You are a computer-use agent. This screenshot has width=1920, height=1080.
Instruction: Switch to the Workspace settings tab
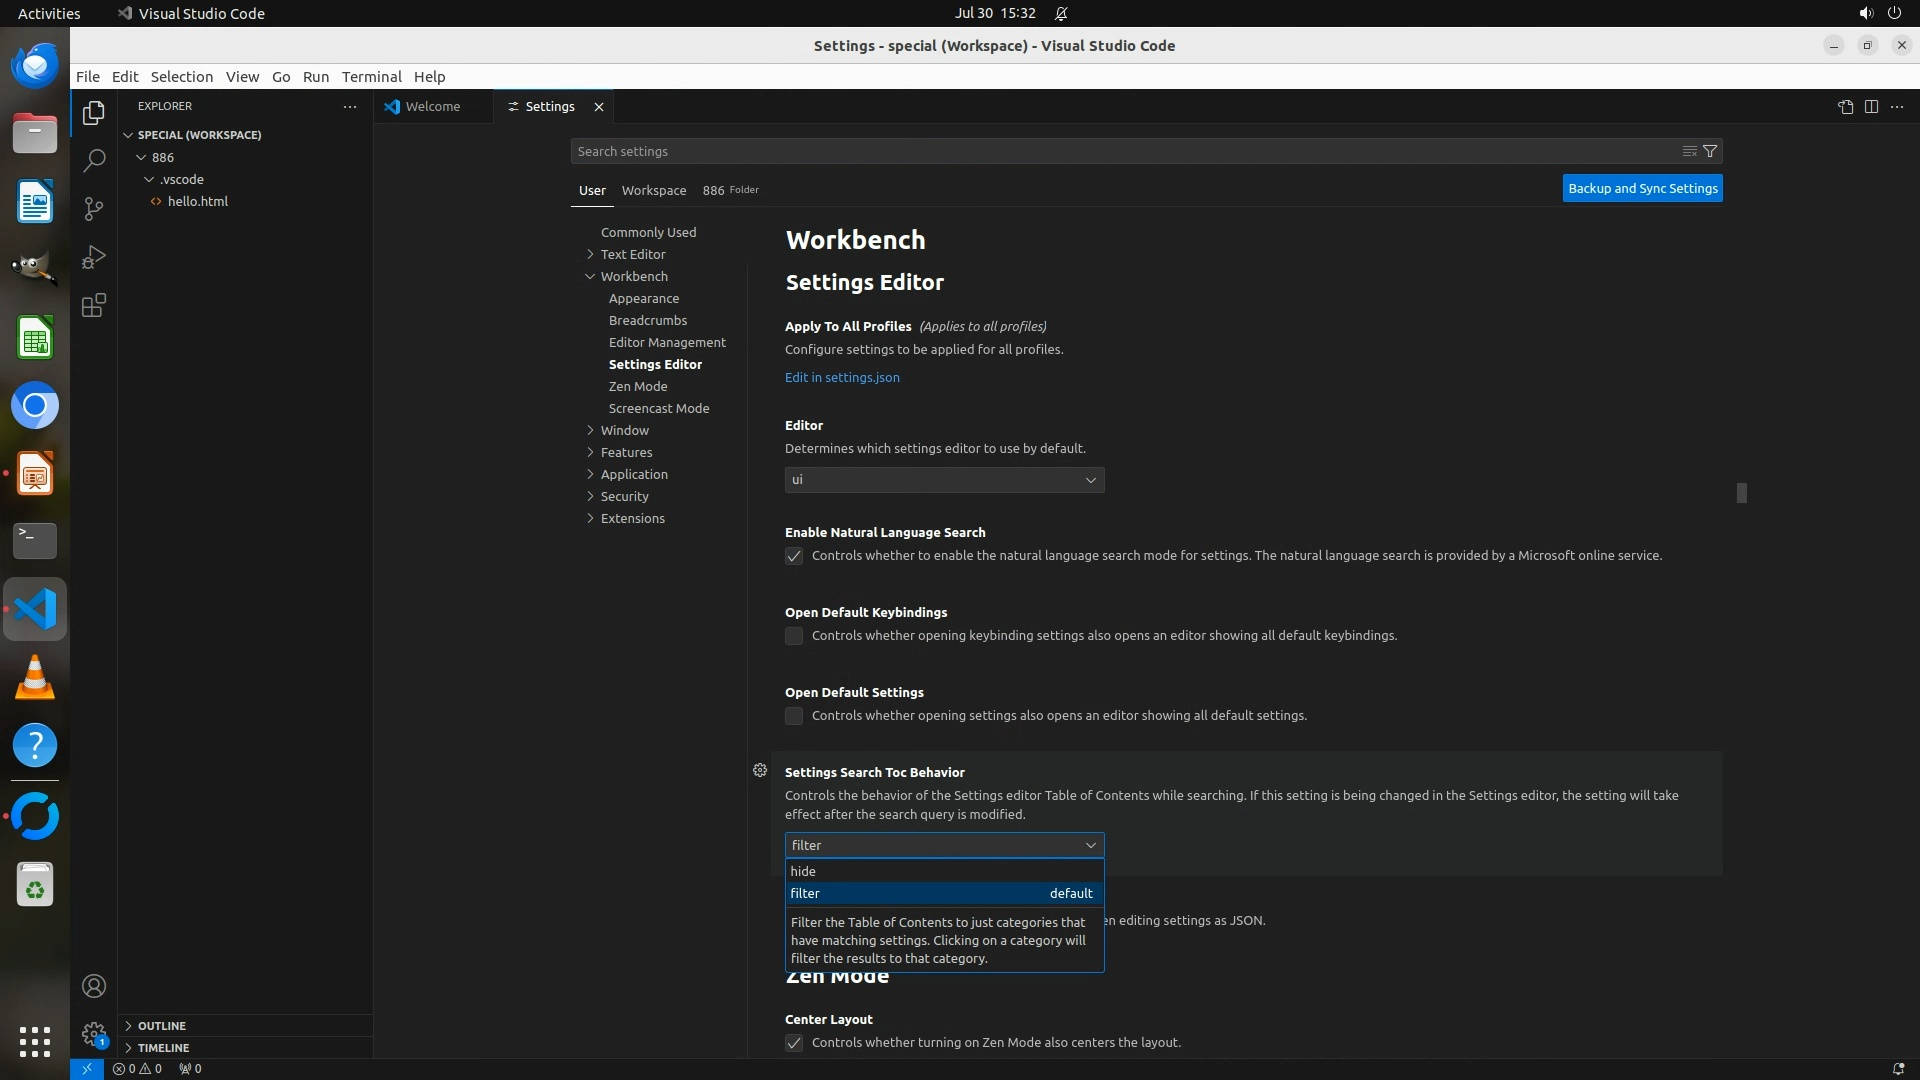(x=653, y=190)
